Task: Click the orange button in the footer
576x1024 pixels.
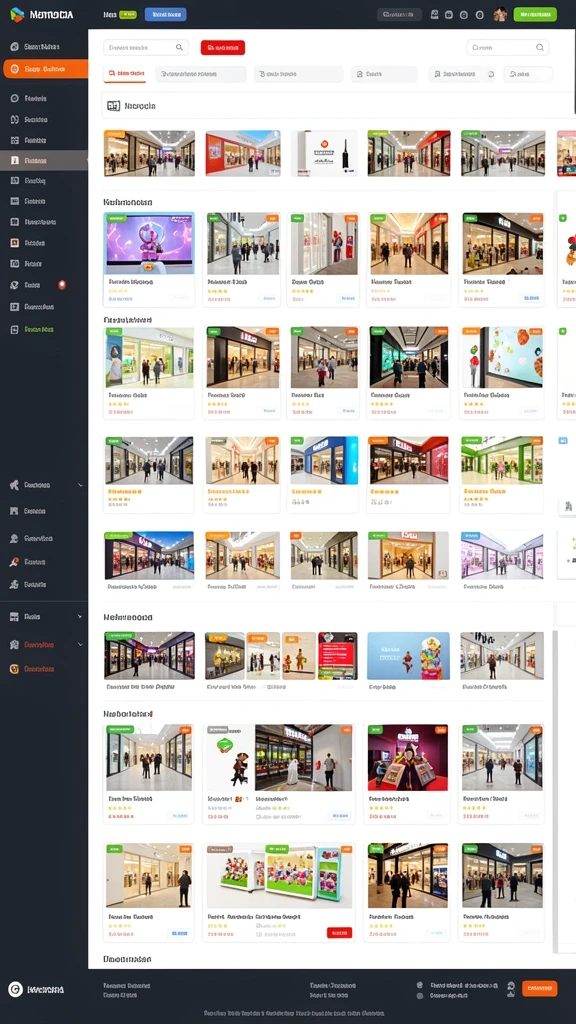Action: (x=539, y=989)
